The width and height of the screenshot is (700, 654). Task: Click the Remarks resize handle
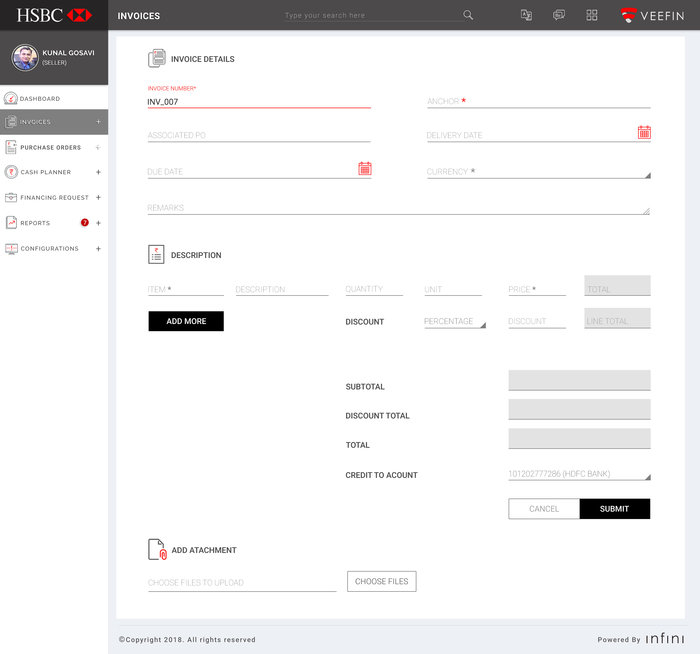pos(646,211)
